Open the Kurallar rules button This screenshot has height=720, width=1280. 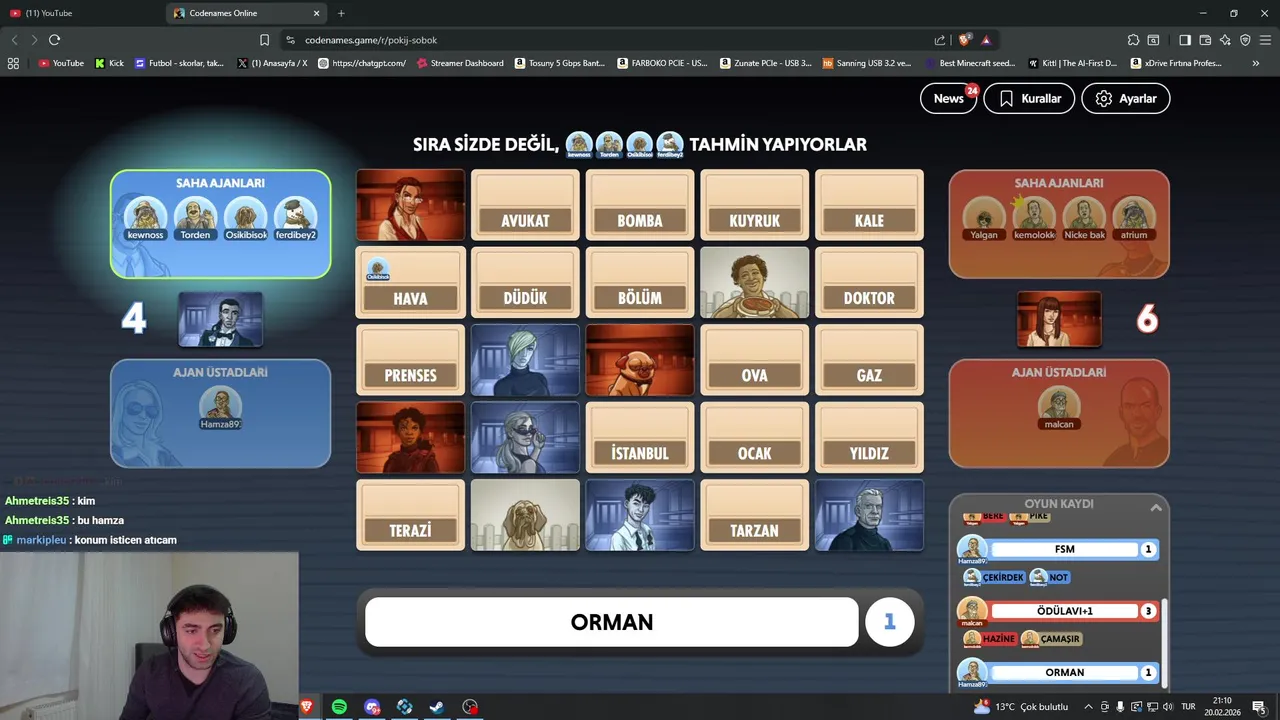point(1029,98)
